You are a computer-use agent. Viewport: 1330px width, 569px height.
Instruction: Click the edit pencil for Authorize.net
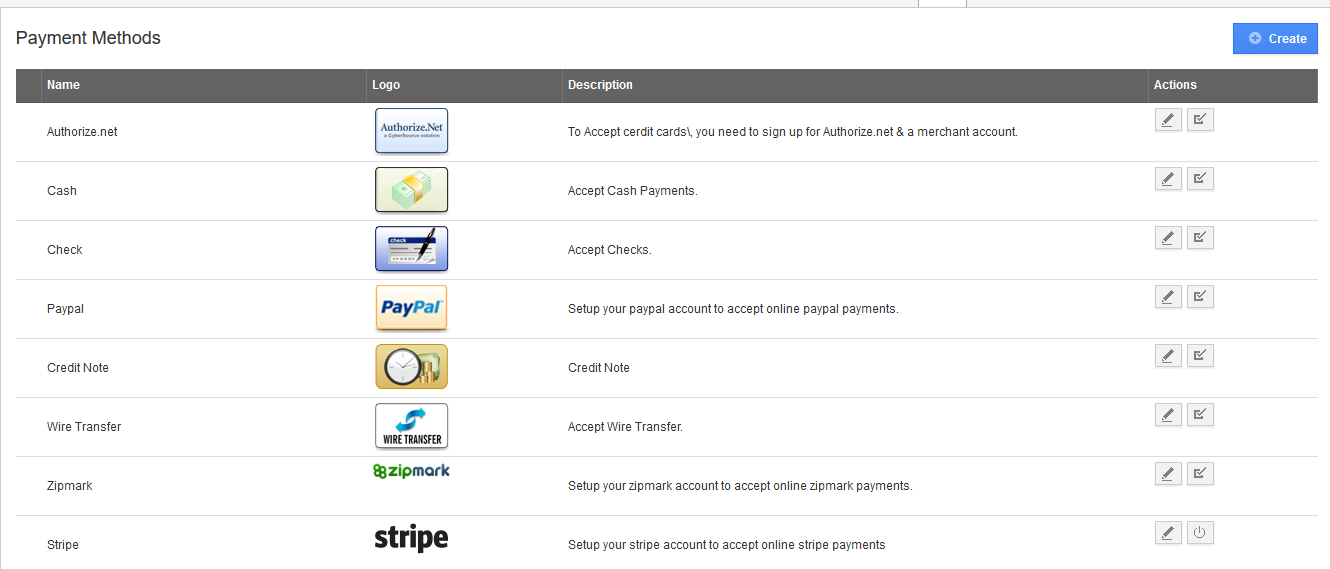tap(1167, 120)
